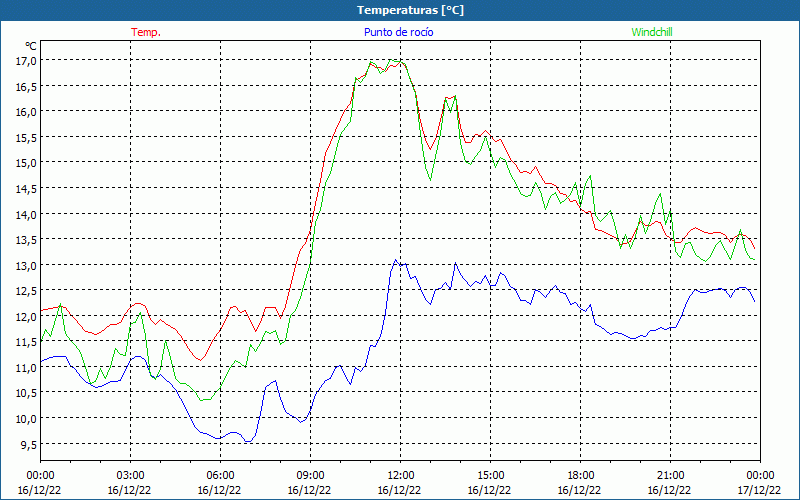Click the 17,0 y-axis value
Viewport: 800px width, 500px height.
27,61
